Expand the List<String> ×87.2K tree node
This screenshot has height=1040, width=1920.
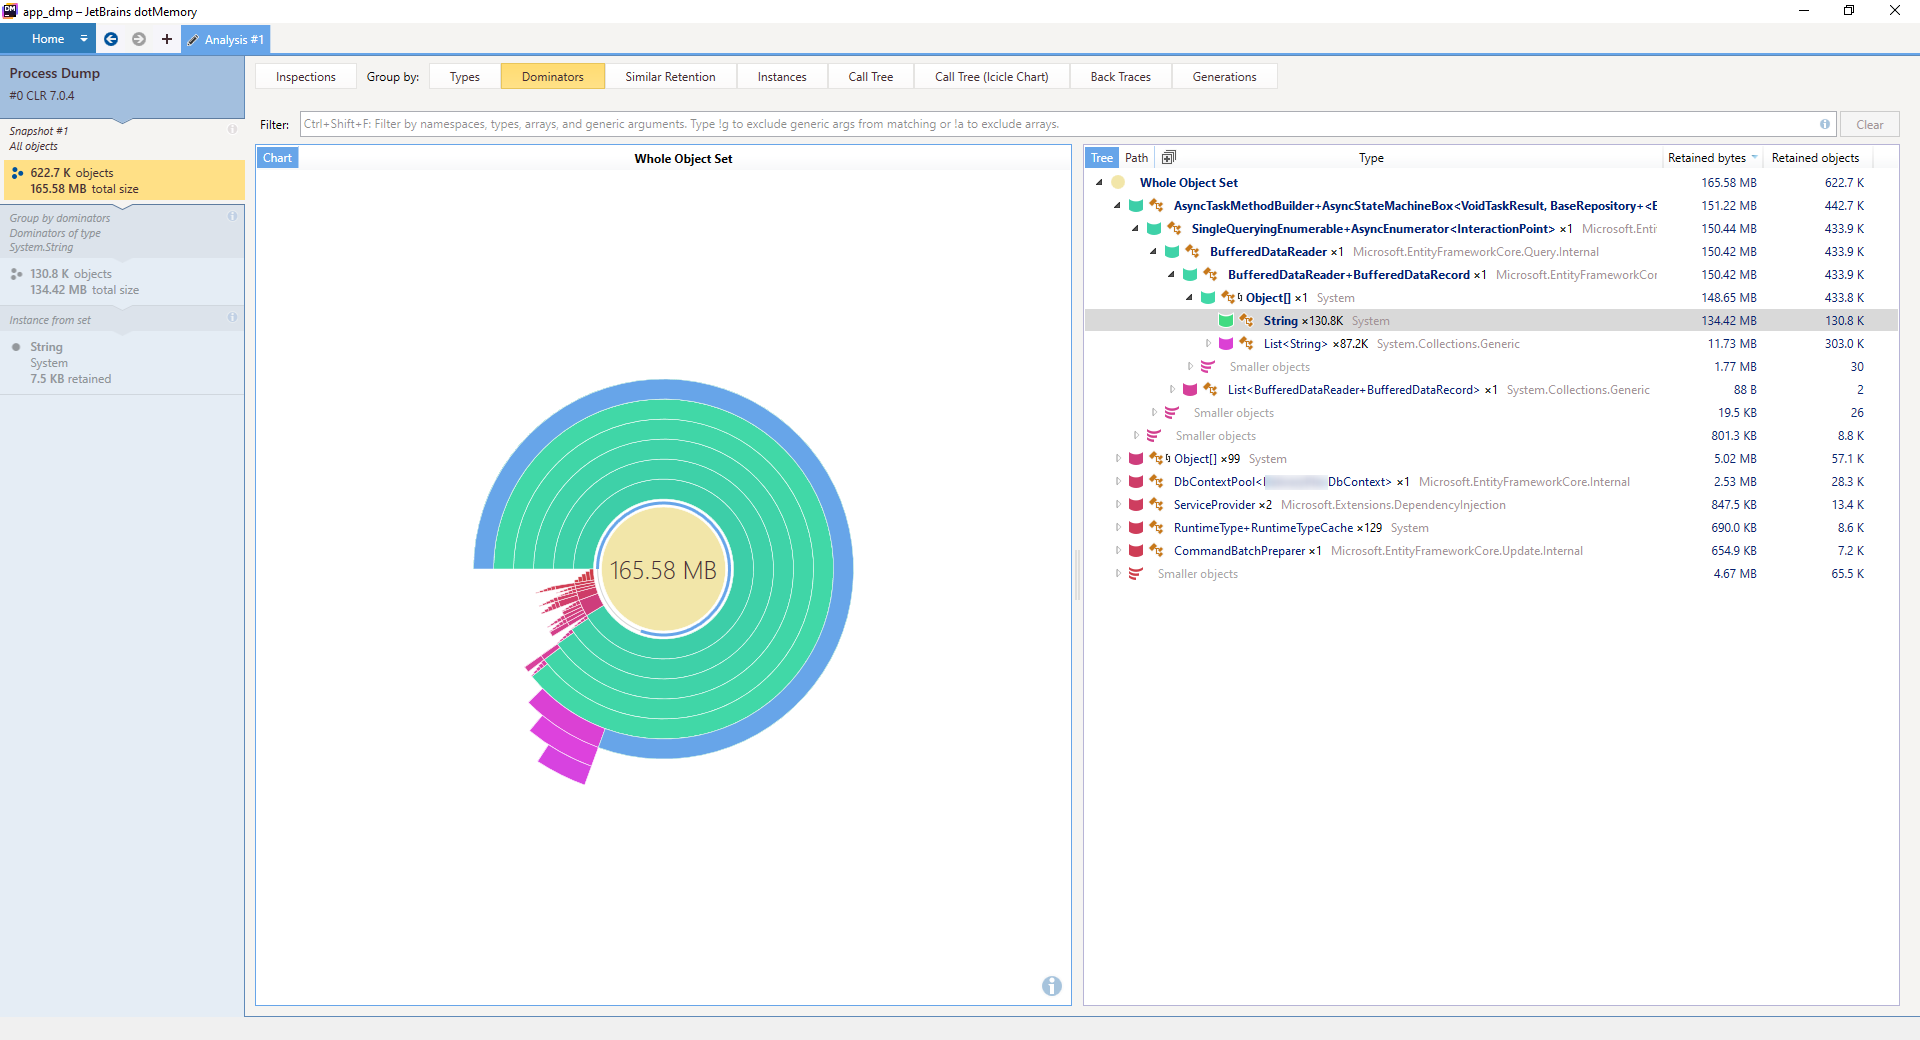click(1208, 343)
